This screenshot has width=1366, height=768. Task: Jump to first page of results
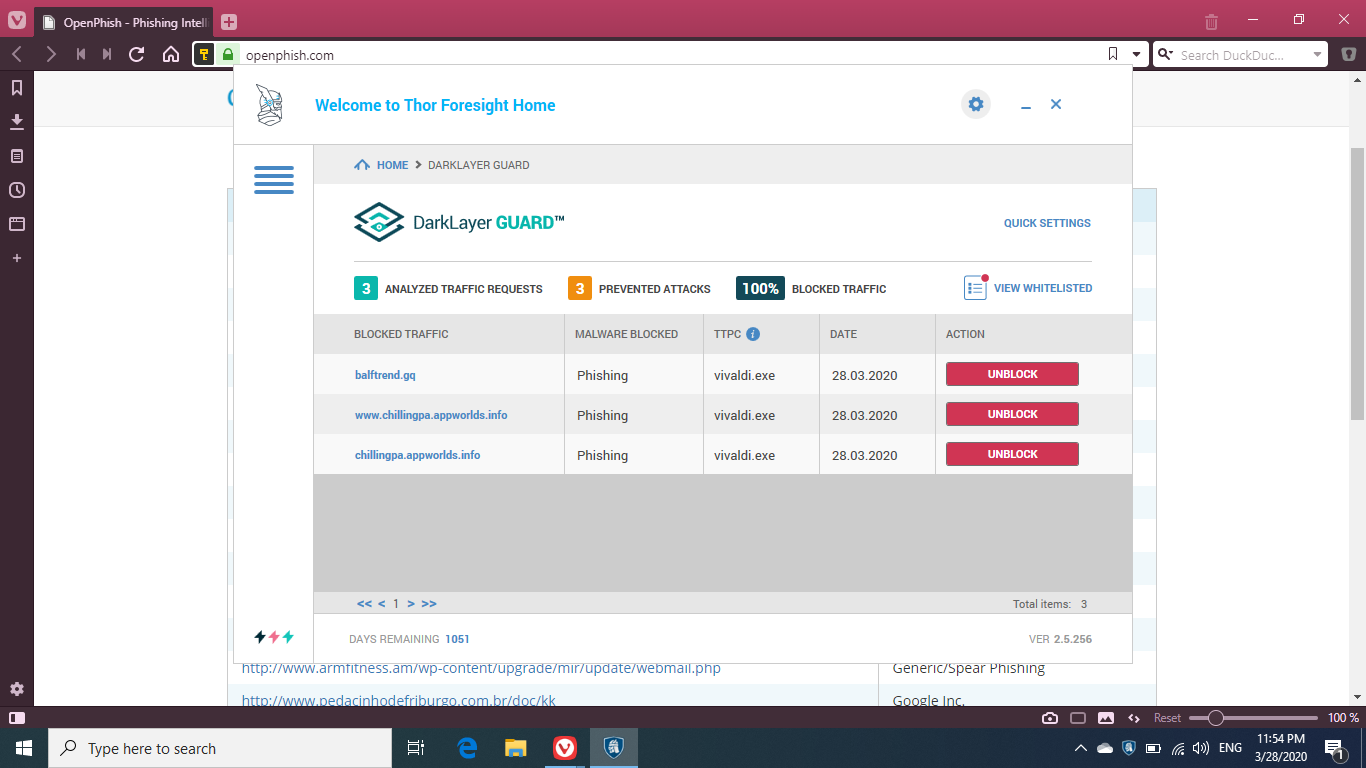(x=364, y=604)
